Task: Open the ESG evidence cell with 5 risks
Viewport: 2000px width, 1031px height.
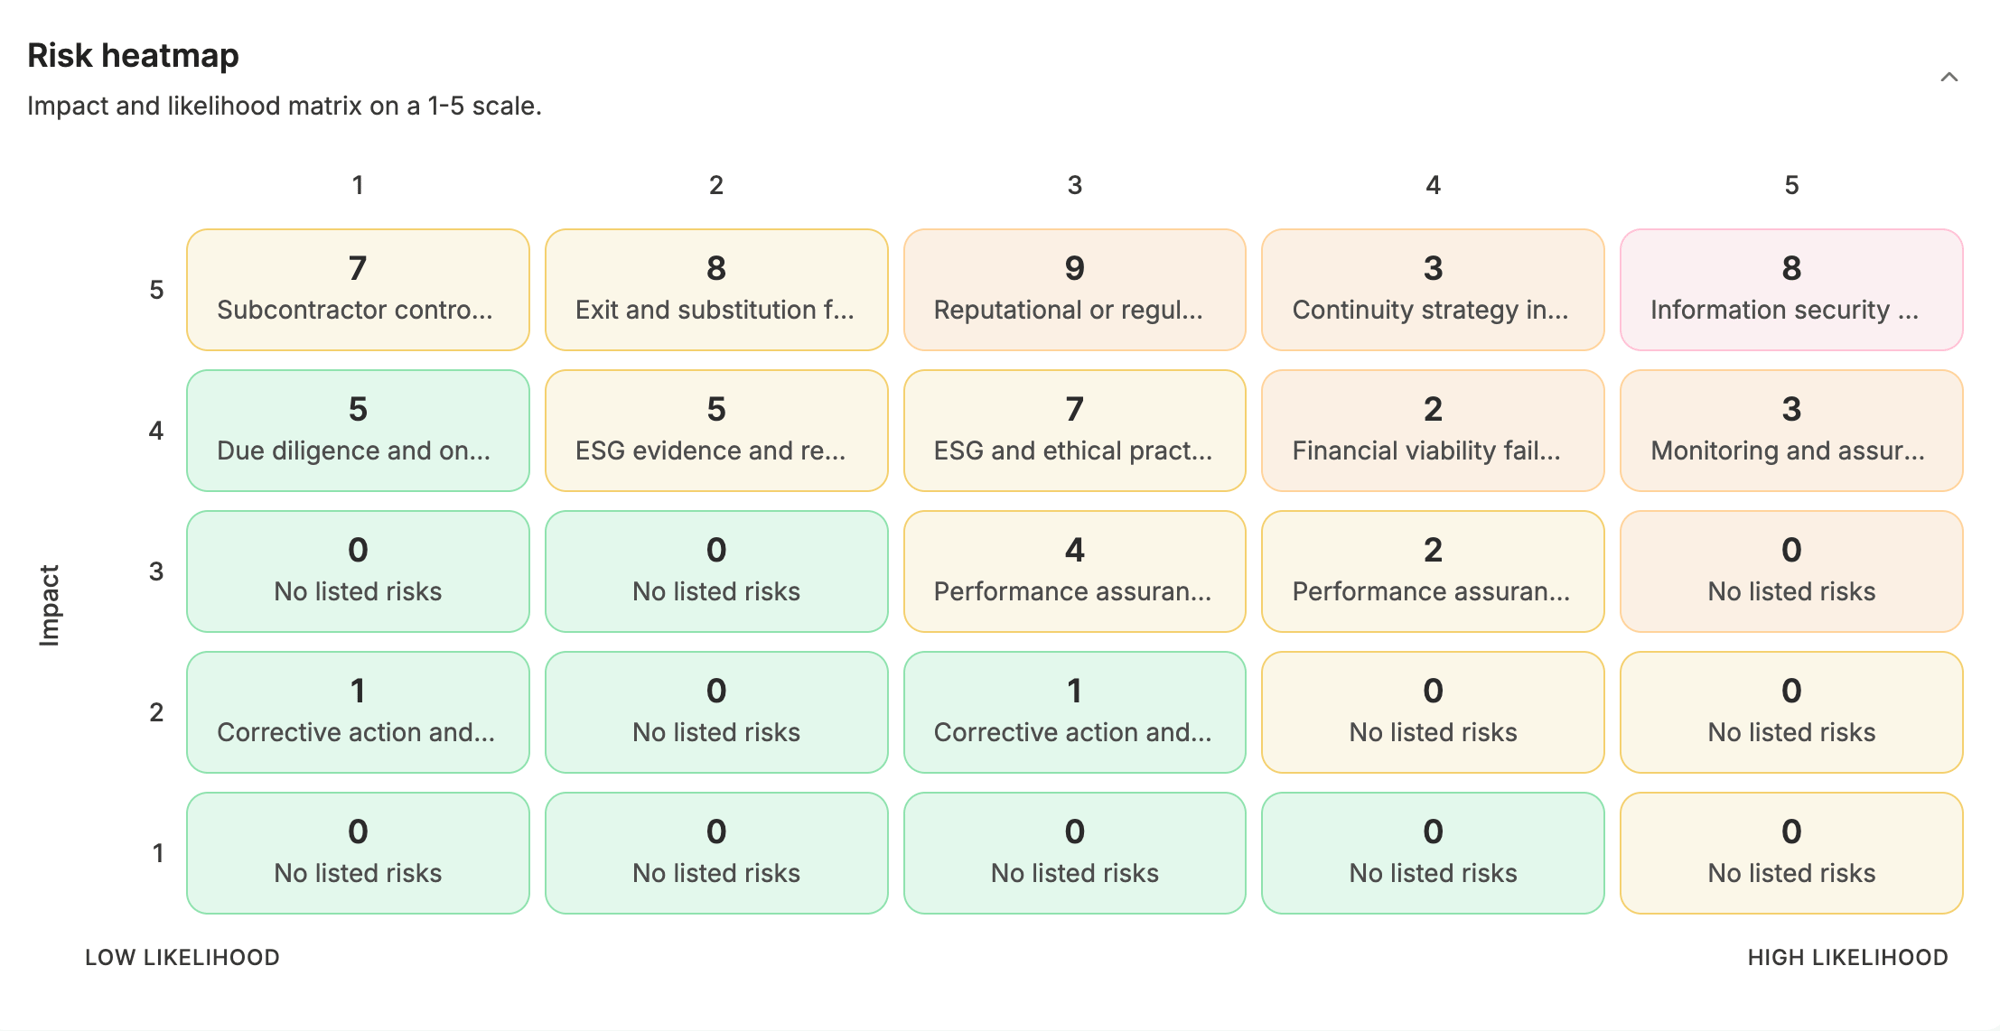Action: pos(716,431)
